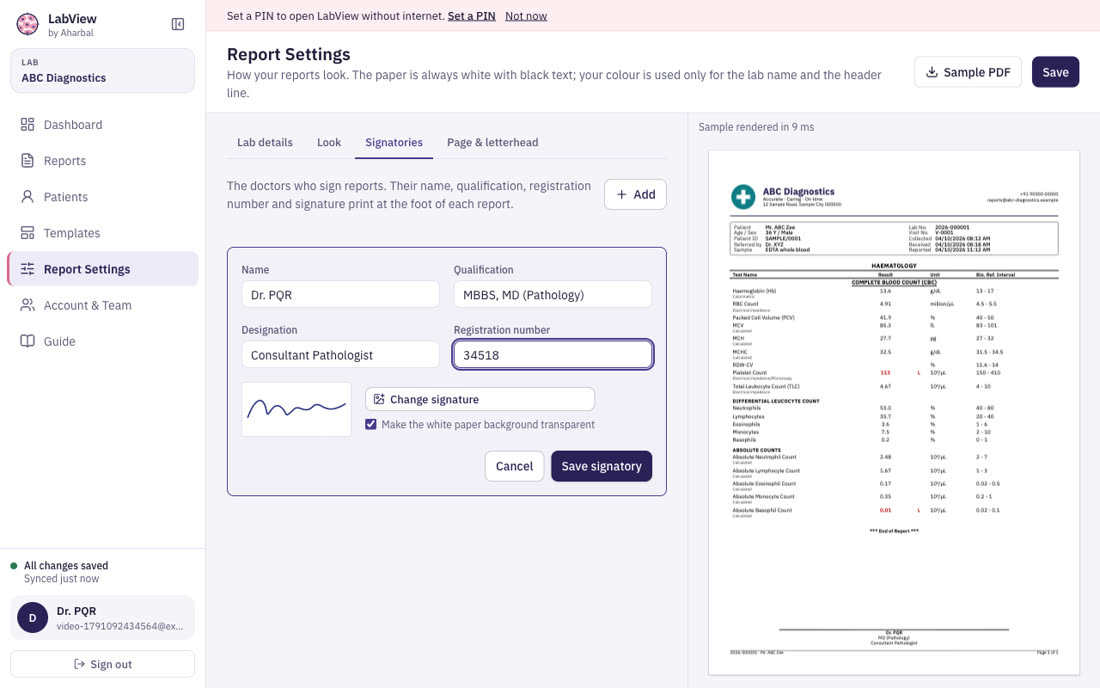Viewport: 1100px width, 688px height.
Task: Focus the Name input field
Action: (340, 295)
